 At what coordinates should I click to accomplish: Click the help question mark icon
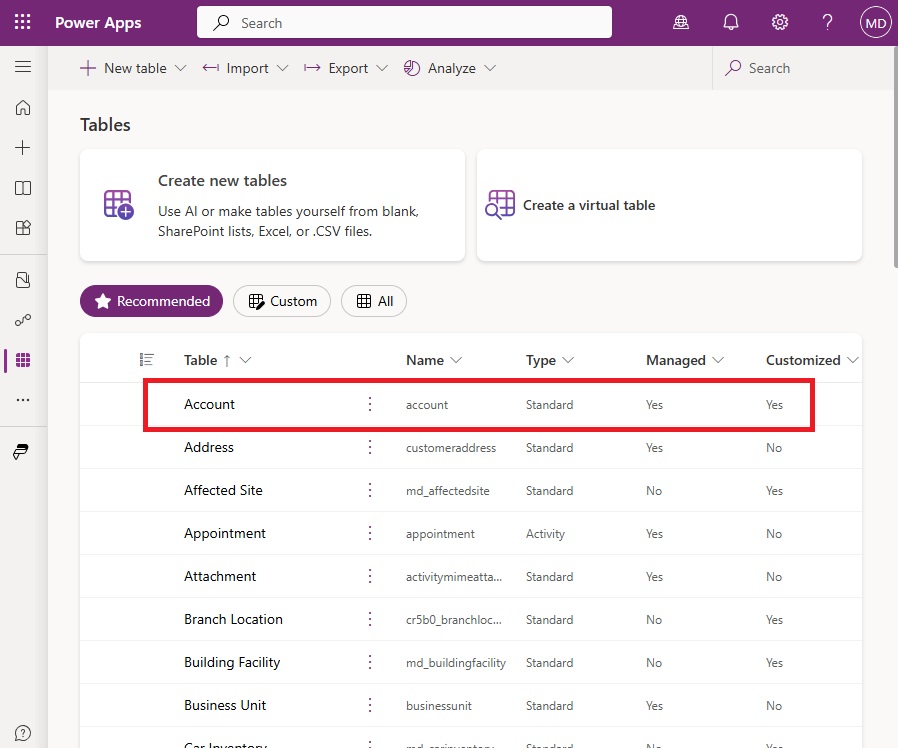click(x=827, y=22)
